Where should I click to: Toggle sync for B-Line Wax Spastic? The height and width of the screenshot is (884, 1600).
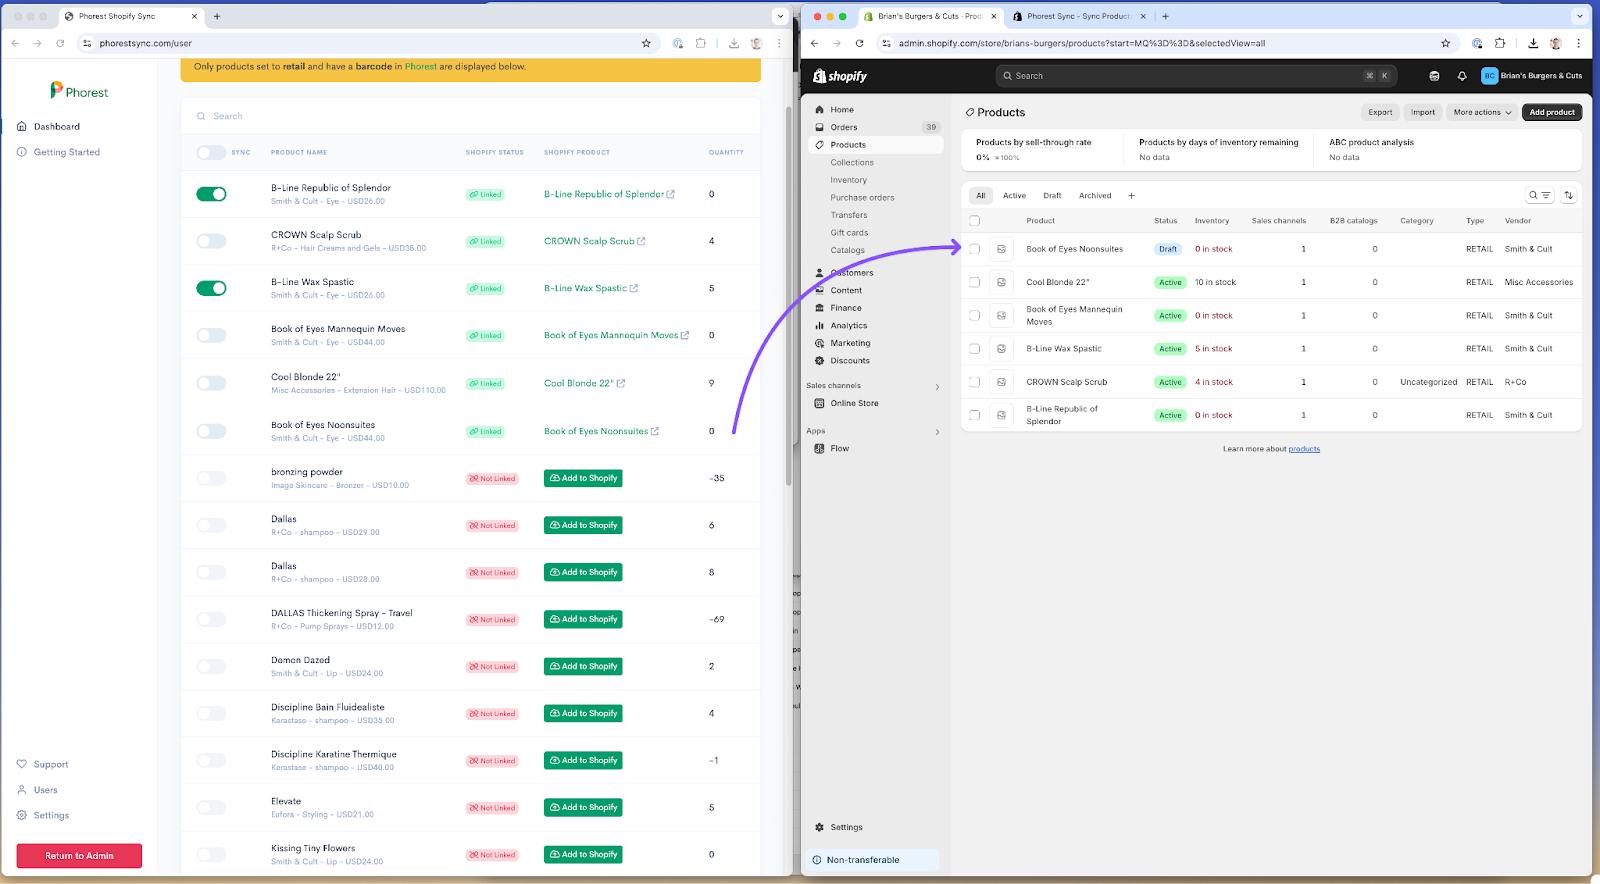pos(211,288)
